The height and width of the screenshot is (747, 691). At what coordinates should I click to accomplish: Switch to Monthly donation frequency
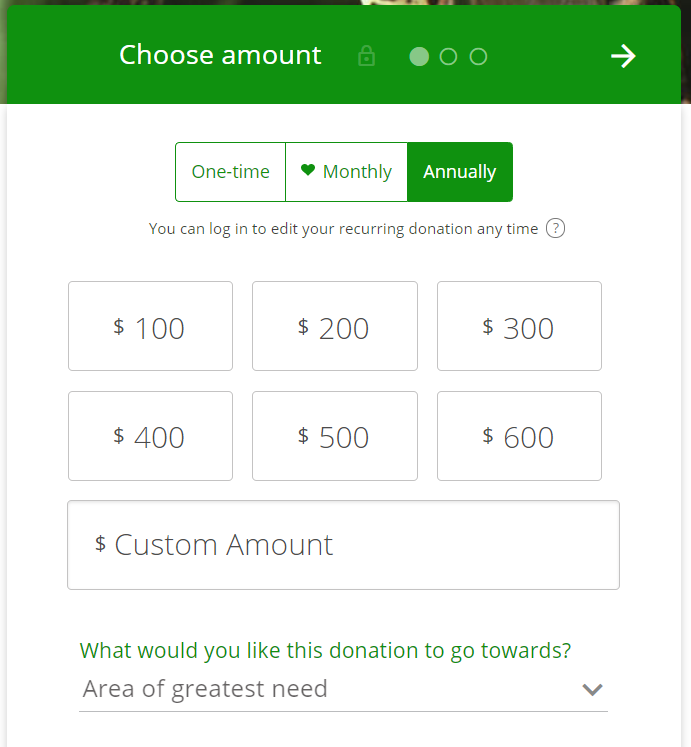347,172
